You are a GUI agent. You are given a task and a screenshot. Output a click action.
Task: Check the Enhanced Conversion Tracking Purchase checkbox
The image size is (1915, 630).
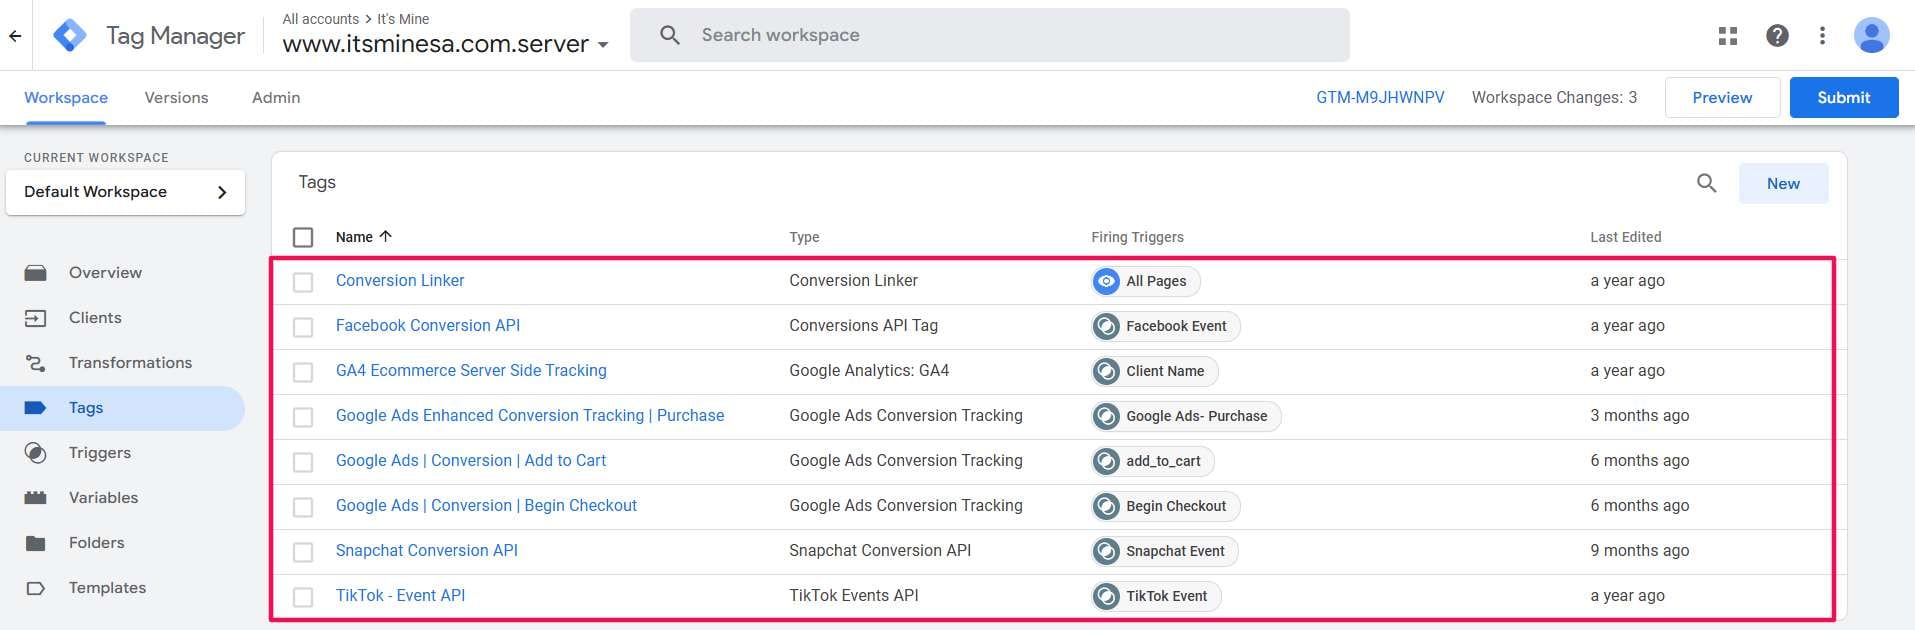click(303, 417)
